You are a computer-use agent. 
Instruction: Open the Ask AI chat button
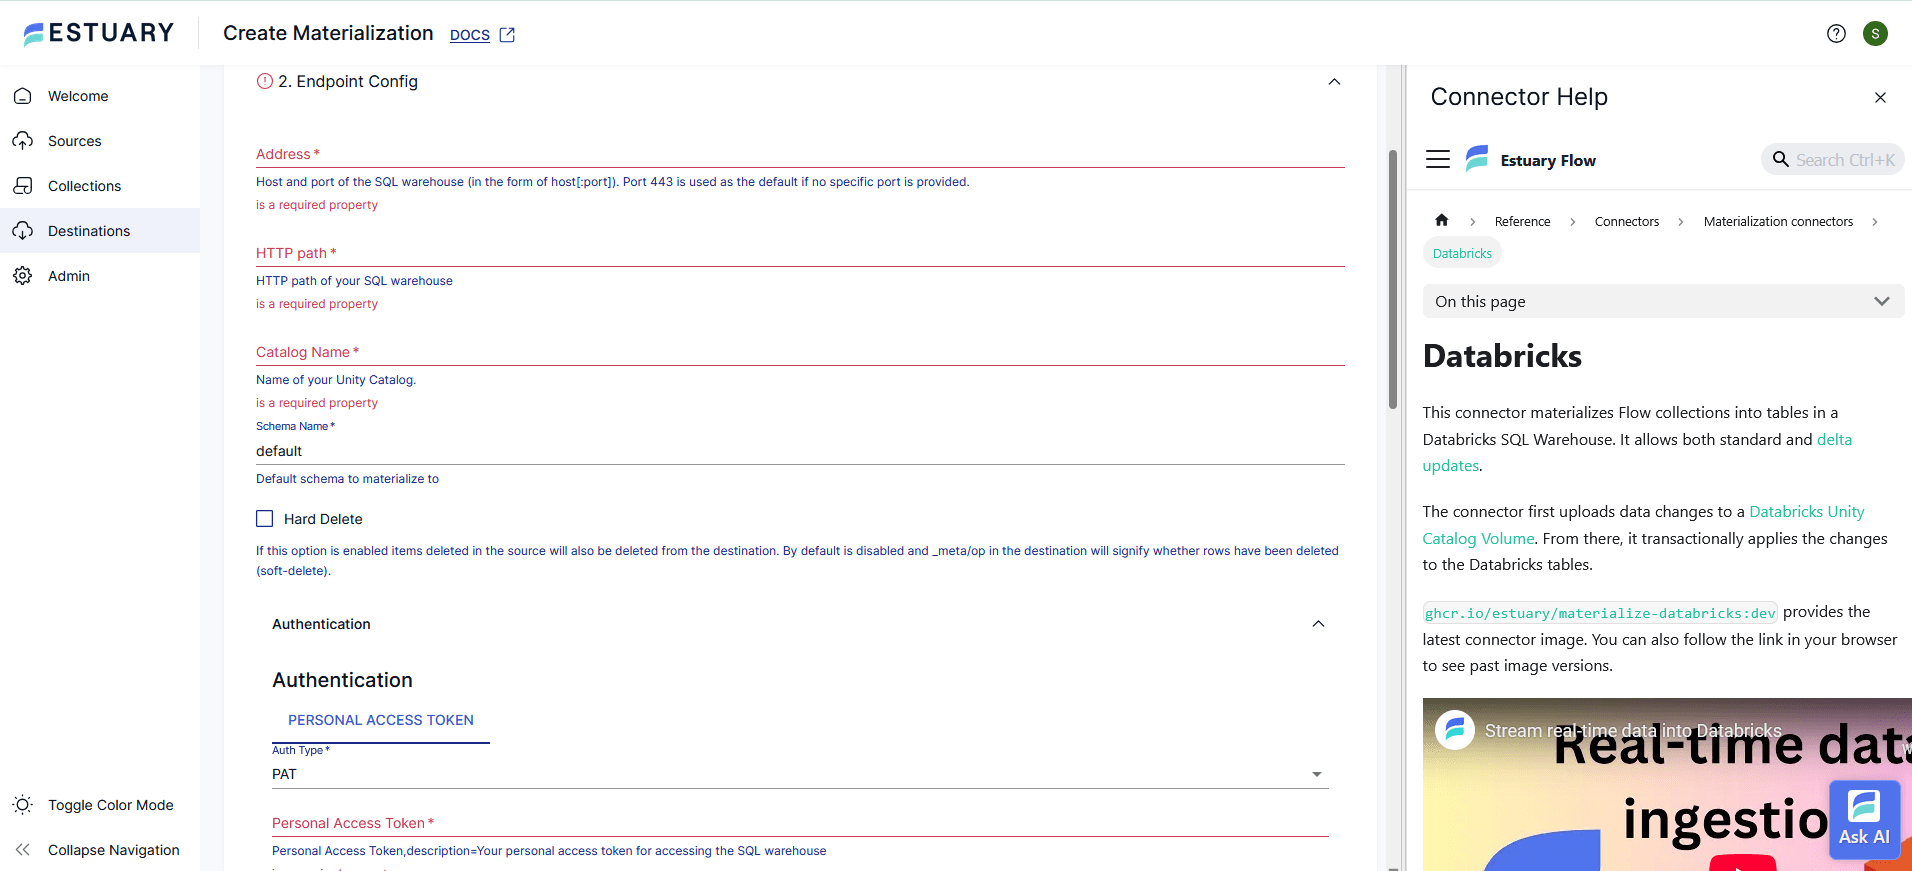pyautogui.click(x=1865, y=819)
